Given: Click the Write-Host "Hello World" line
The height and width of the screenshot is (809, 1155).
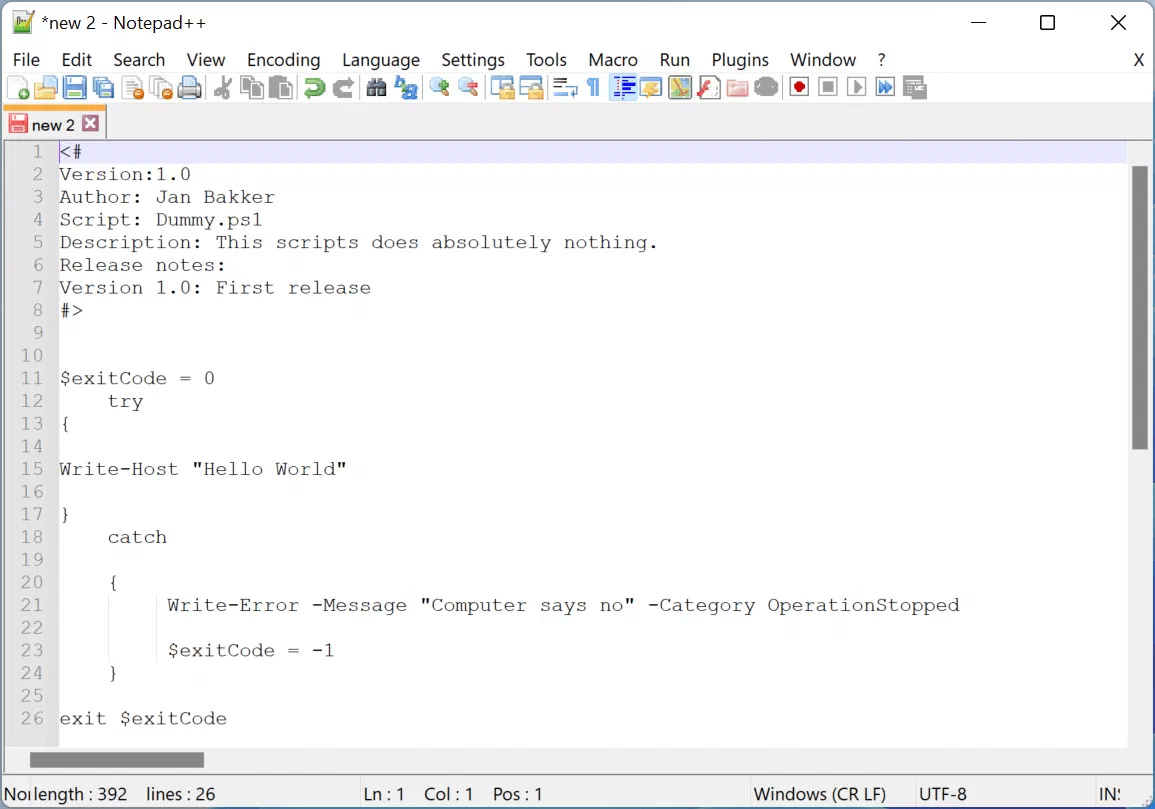Looking at the screenshot, I should point(203,469).
